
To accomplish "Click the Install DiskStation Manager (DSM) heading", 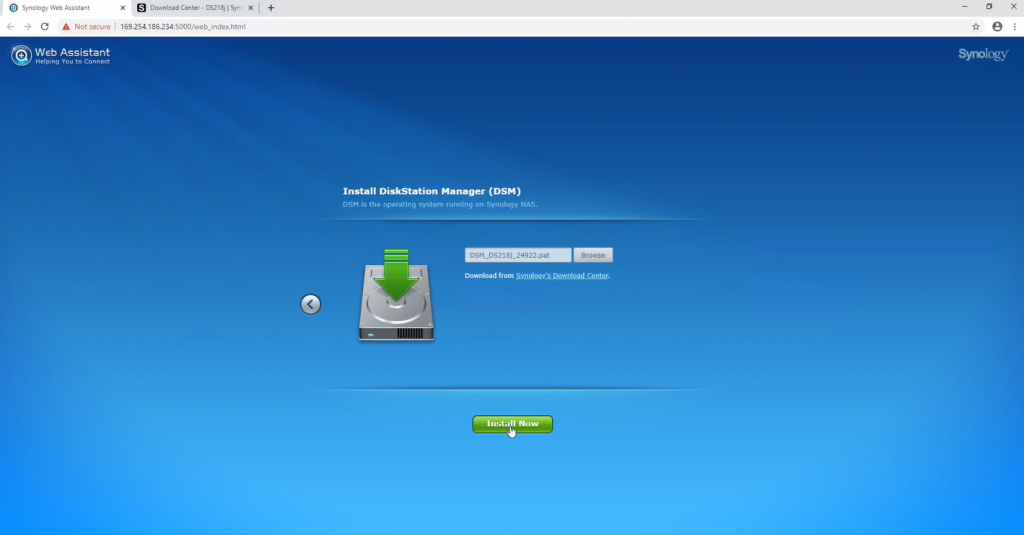I will (432, 191).
